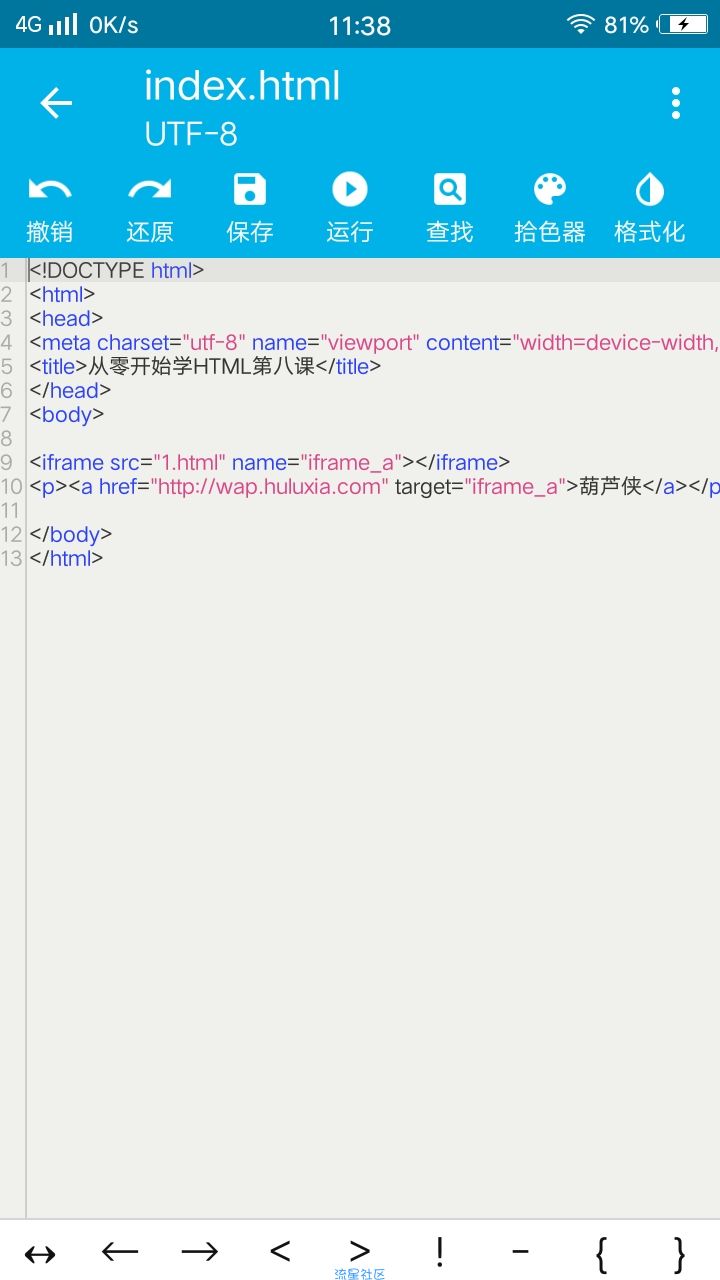The width and height of the screenshot is (720, 1280).
Task: Insert the ! symbol key
Action: pyautogui.click(x=440, y=1251)
